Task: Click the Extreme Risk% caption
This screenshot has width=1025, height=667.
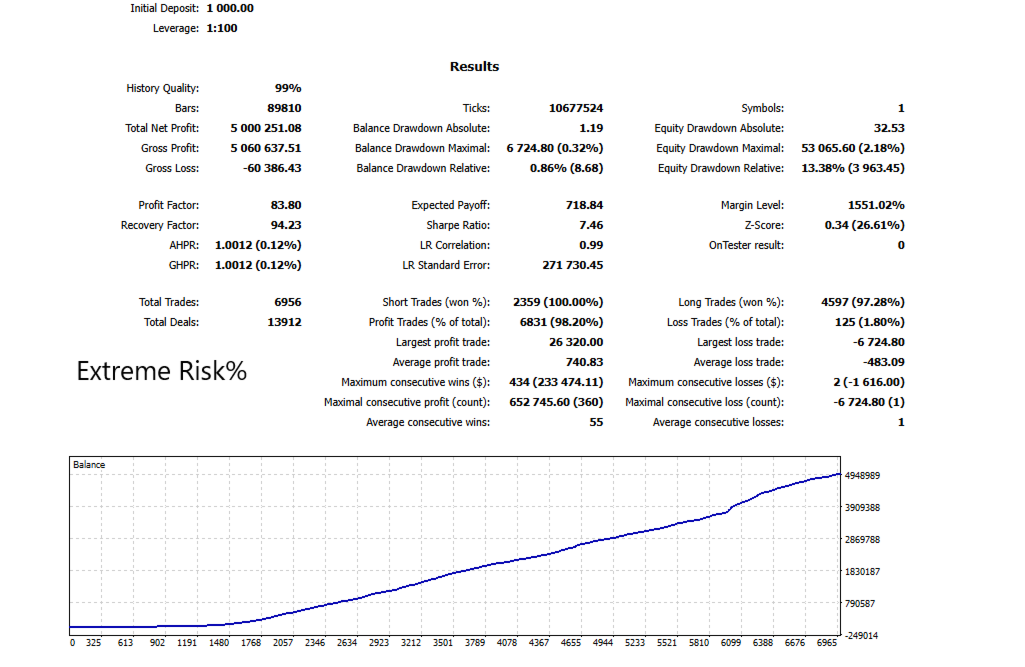Action: click(161, 371)
